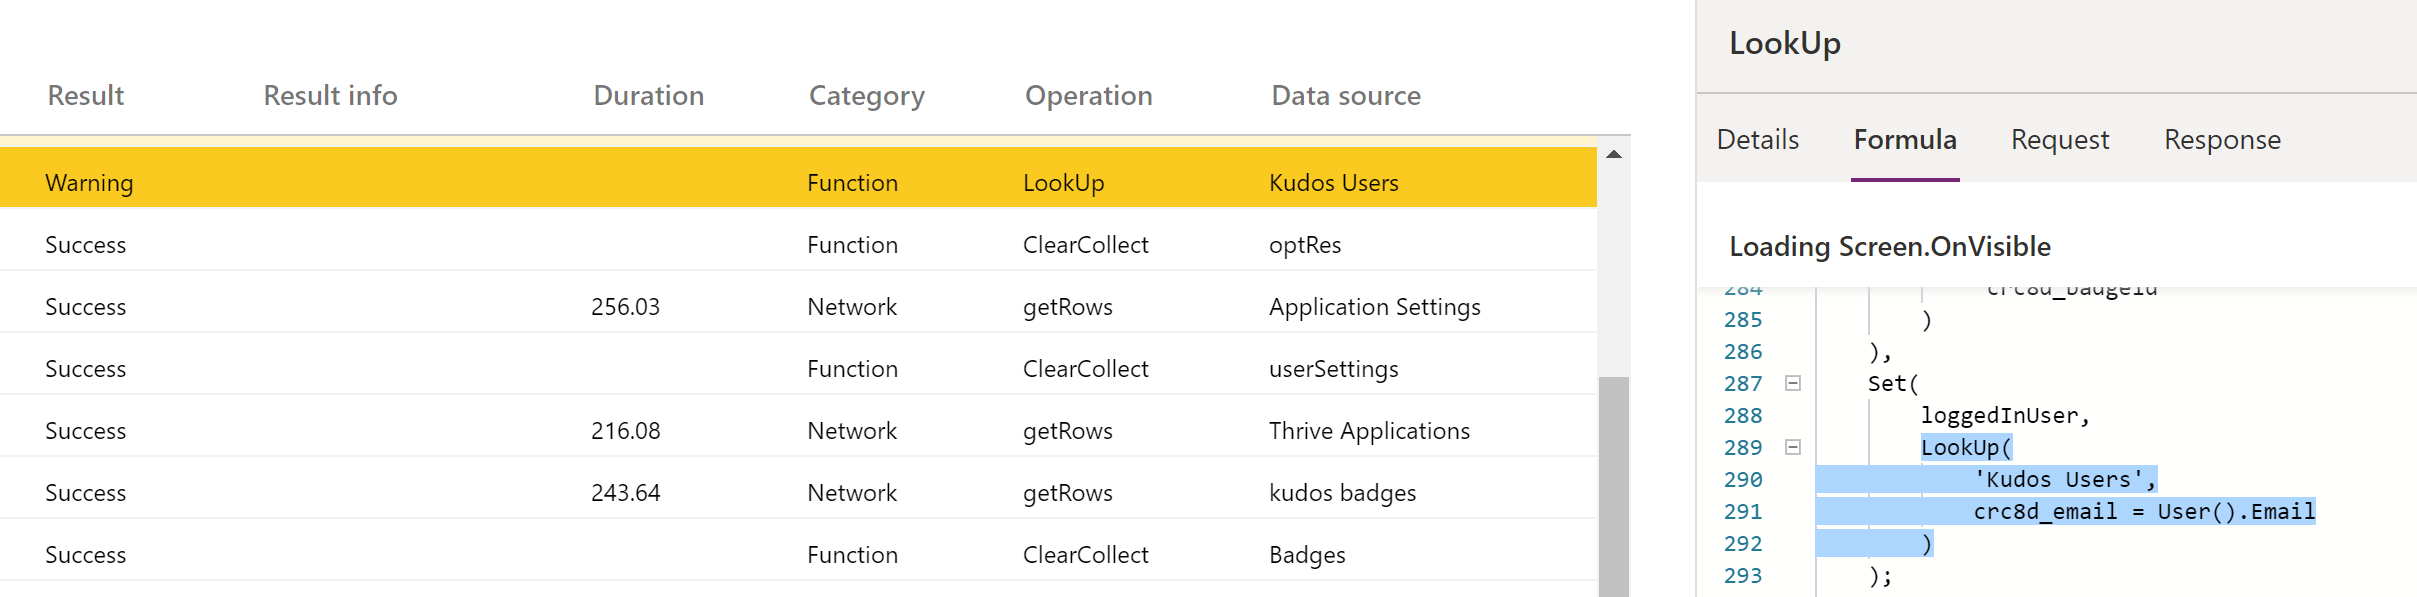Viewport: 2417px width, 597px height.
Task: Select the Formula tab
Action: pos(1904,140)
